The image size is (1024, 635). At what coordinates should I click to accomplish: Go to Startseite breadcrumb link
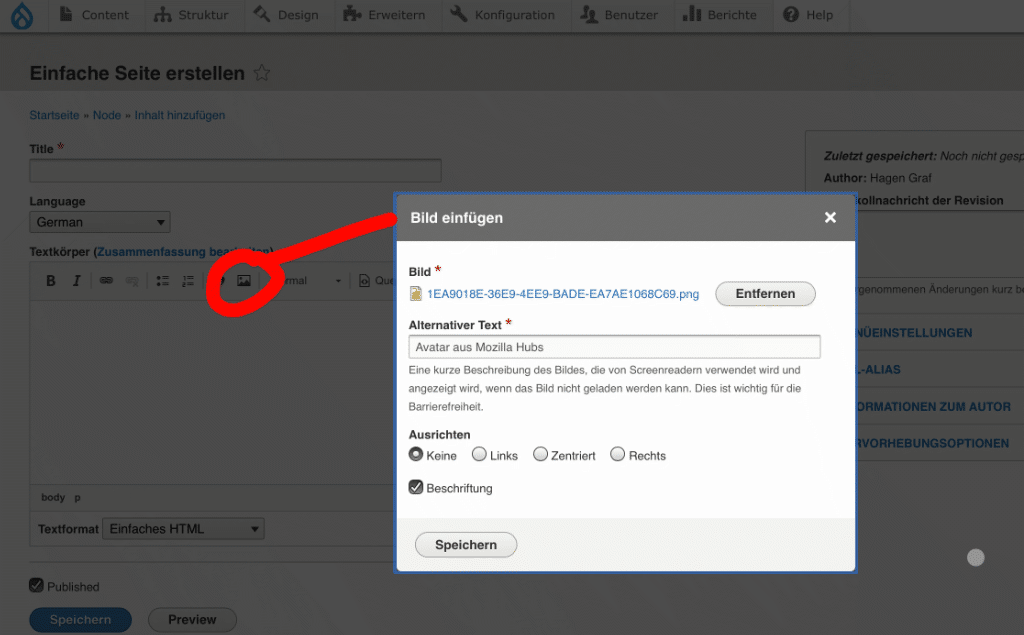[x=54, y=115]
